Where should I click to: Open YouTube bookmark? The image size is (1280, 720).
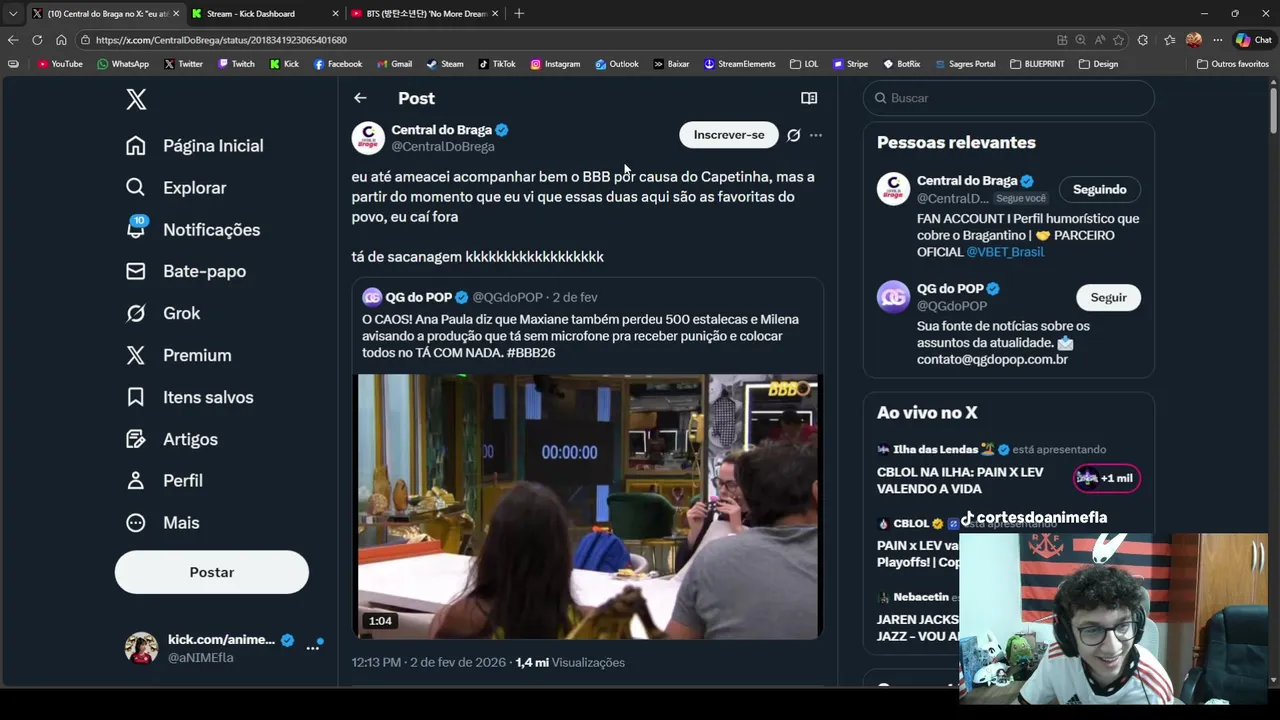pyautogui.click(x=60, y=64)
